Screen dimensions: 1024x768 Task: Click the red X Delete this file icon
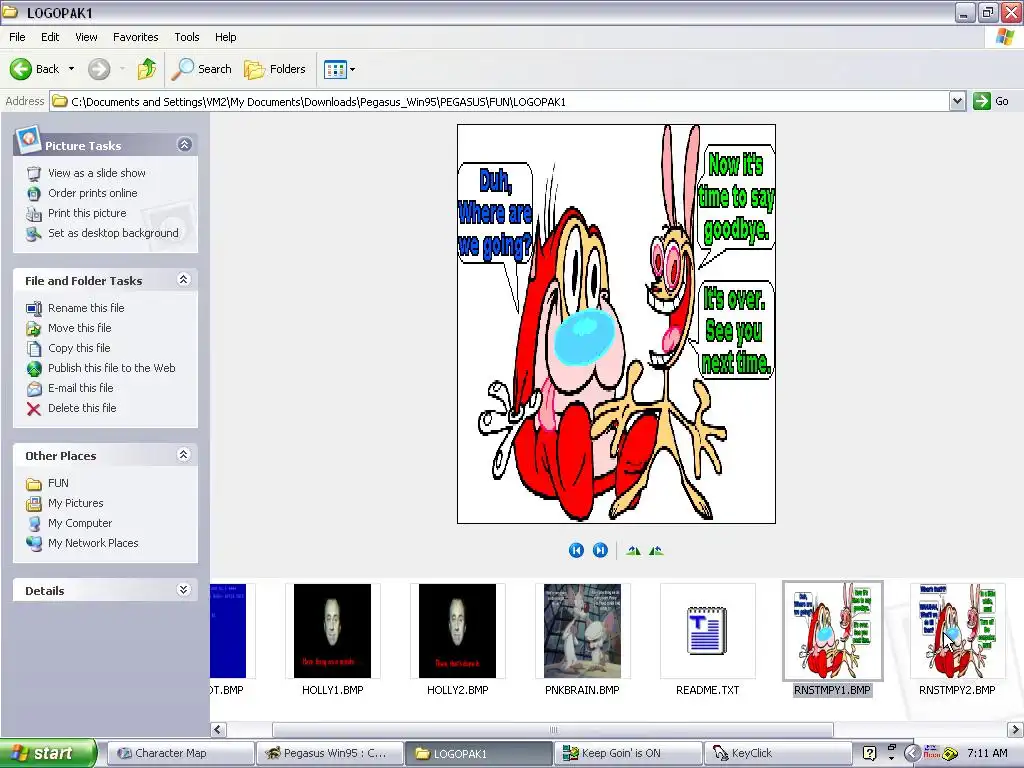click(x=34, y=409)
